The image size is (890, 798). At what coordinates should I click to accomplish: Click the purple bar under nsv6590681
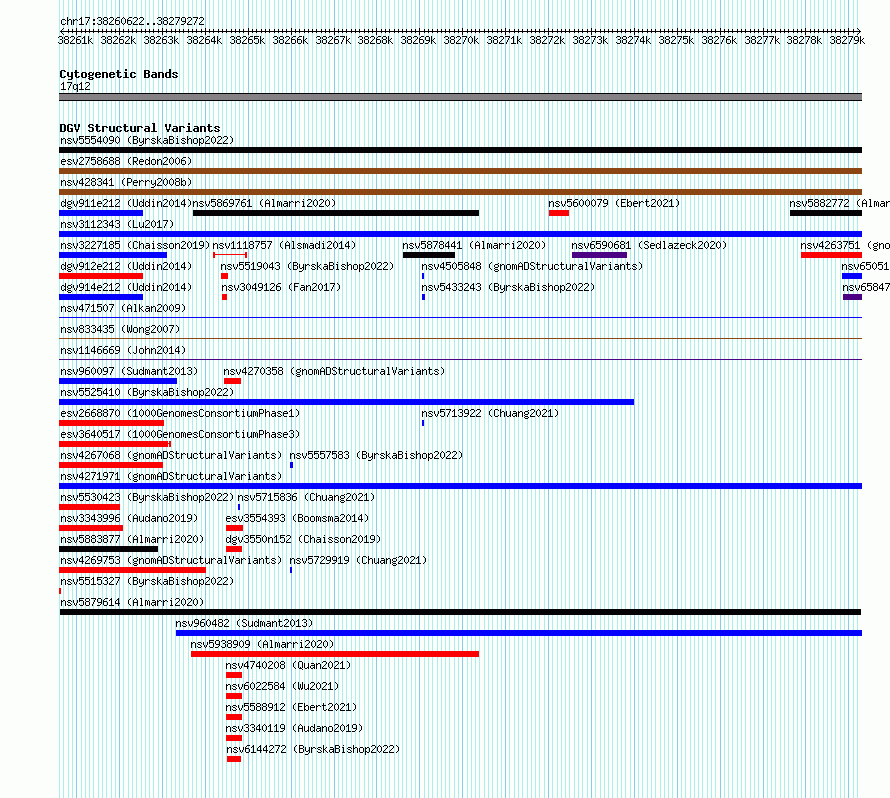click(599, 255)
